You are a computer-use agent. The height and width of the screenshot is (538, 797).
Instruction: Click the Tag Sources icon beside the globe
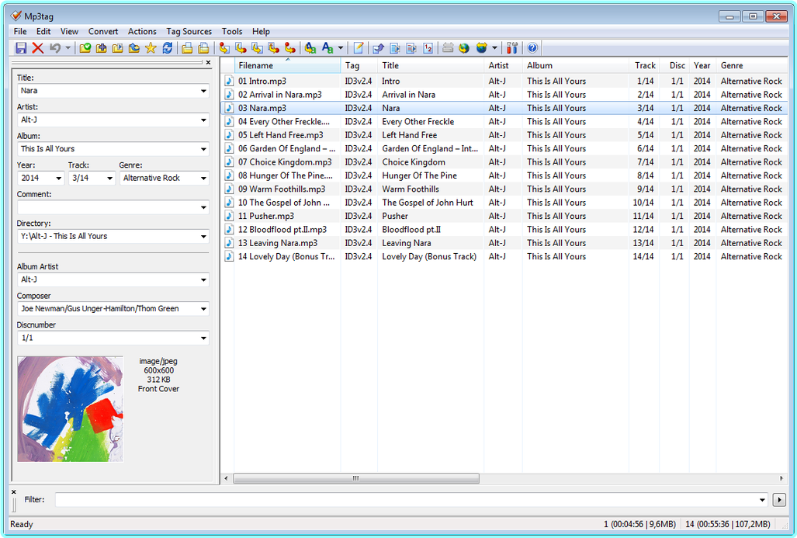(481, 48)
